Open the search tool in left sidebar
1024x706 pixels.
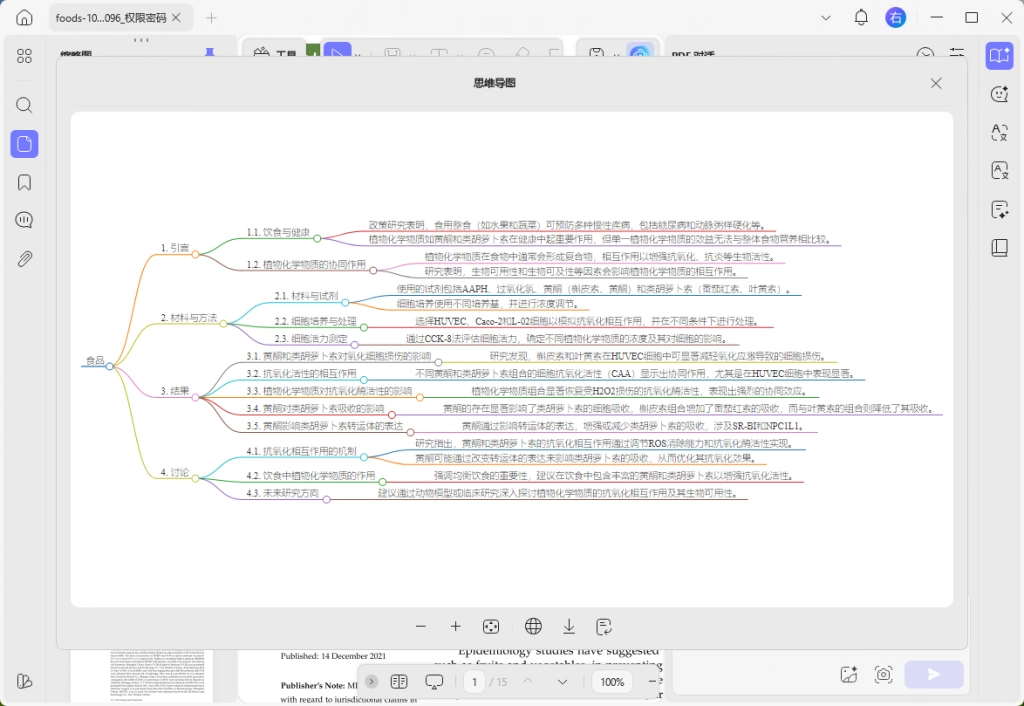click(x=24, y=105)
